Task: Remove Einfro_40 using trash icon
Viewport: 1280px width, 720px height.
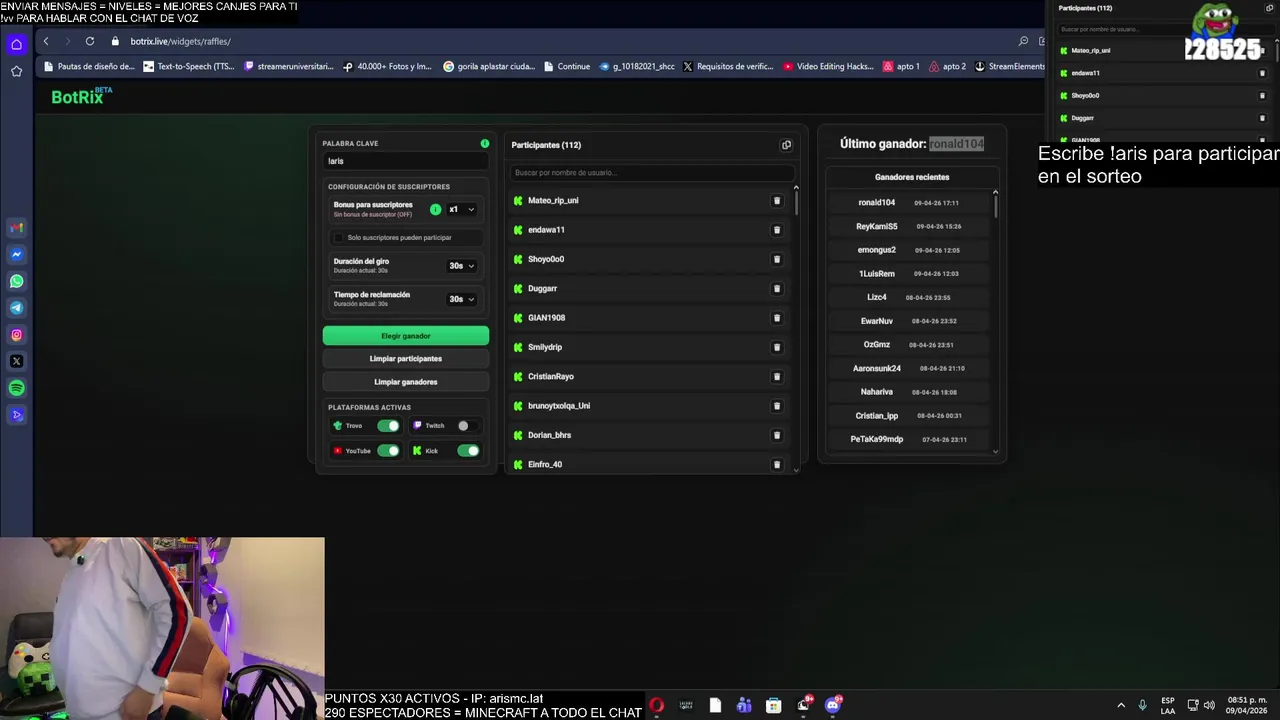Action: coord(776,464)
